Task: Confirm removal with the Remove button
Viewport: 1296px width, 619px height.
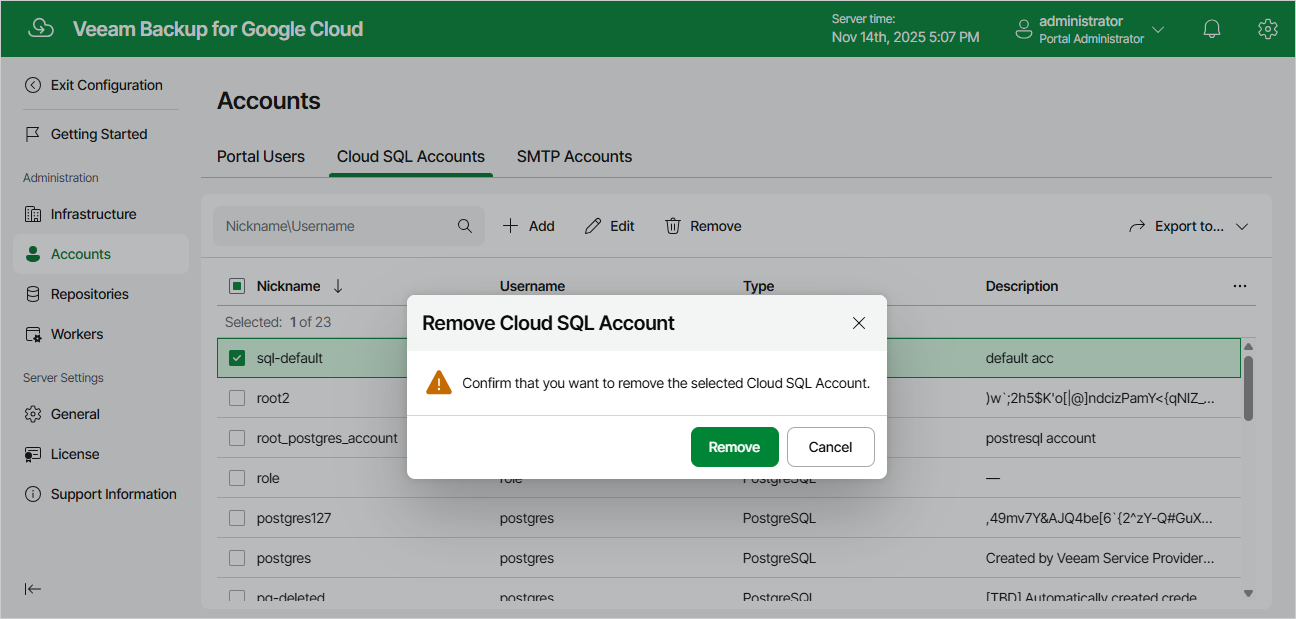Action: click(x=734, y=447)
